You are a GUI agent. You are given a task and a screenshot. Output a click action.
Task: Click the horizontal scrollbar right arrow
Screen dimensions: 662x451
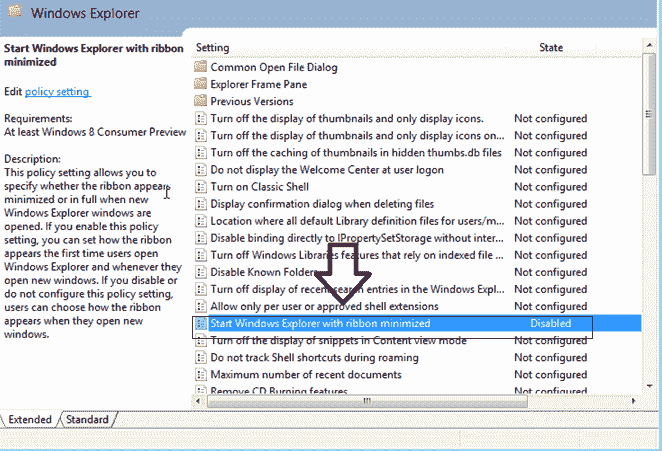(633, 401)
